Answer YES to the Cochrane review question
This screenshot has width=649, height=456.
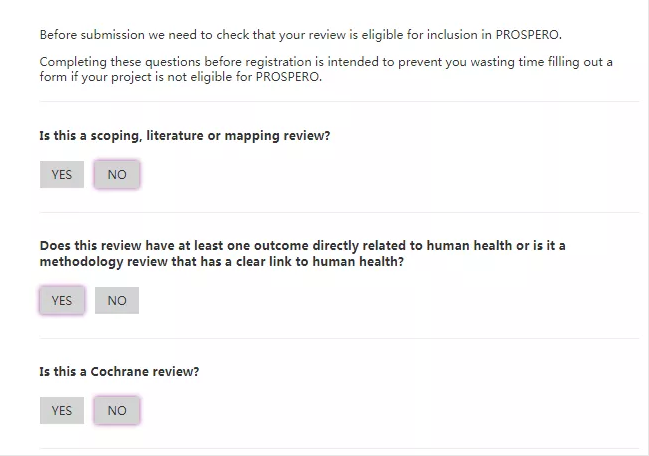[61, 410]
